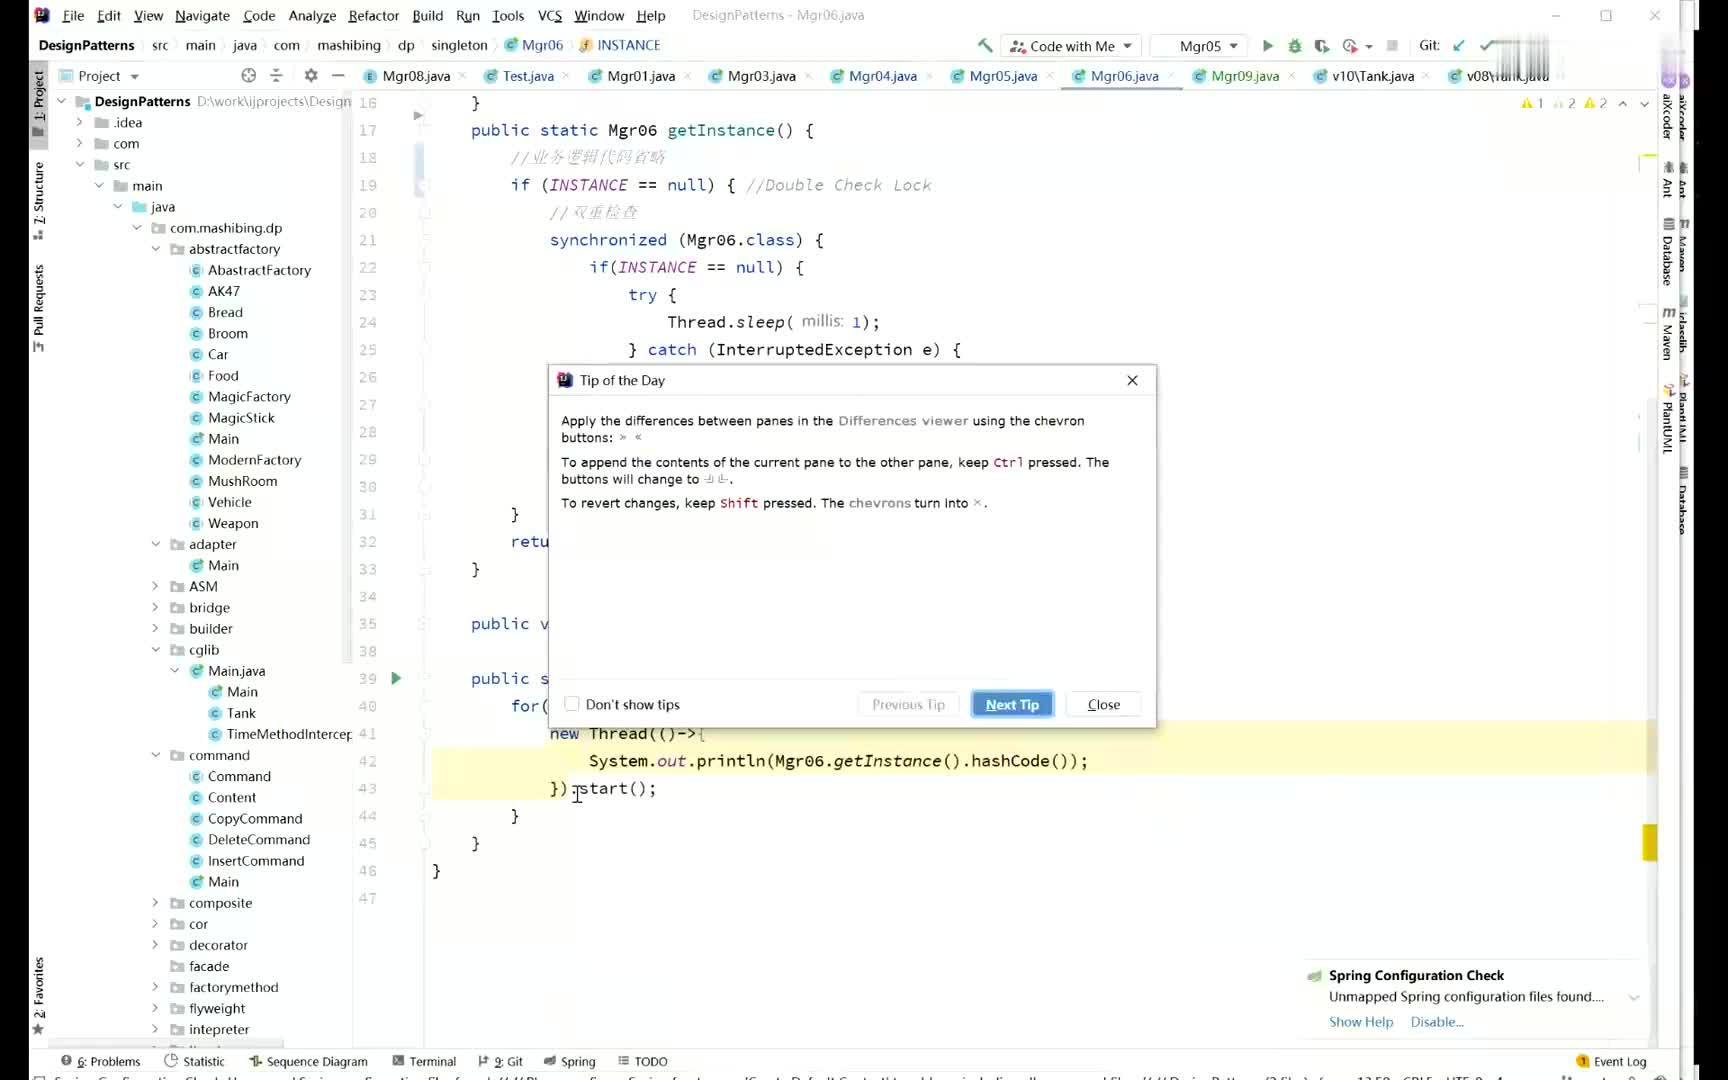Image resolution: width=1728 pixels, height=1080 pixels.
Task: Click the Git update project arrow icon
Action: tap(1459, 46)
